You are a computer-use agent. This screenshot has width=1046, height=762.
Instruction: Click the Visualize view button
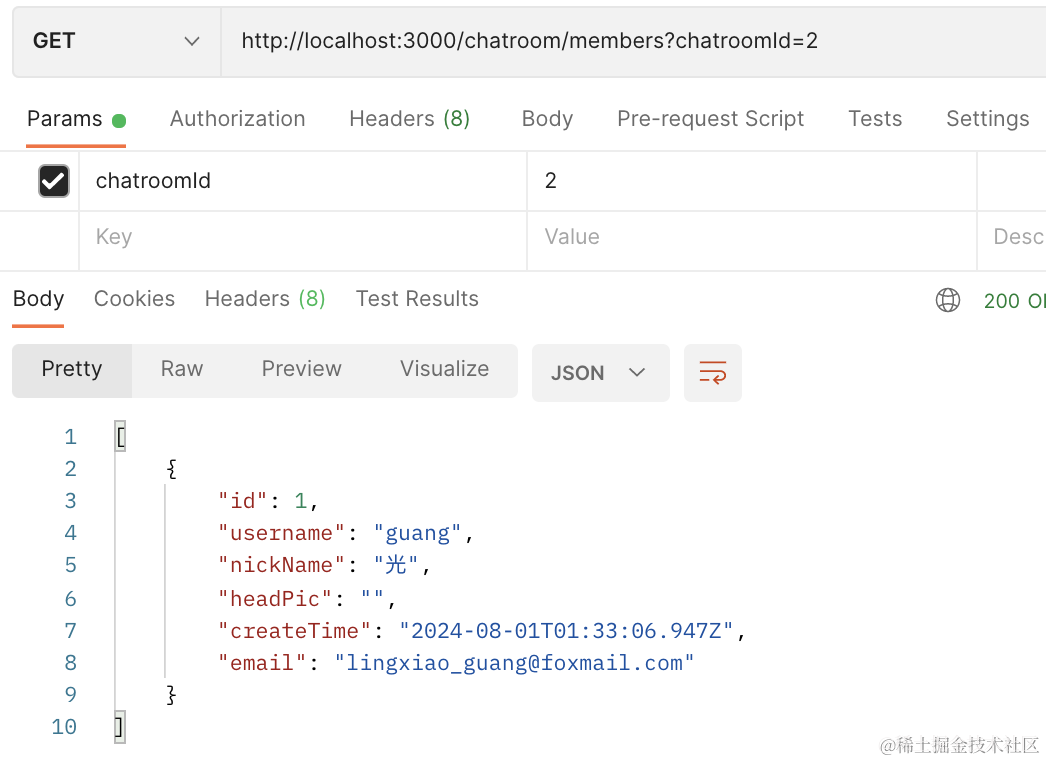pos(444,369)
